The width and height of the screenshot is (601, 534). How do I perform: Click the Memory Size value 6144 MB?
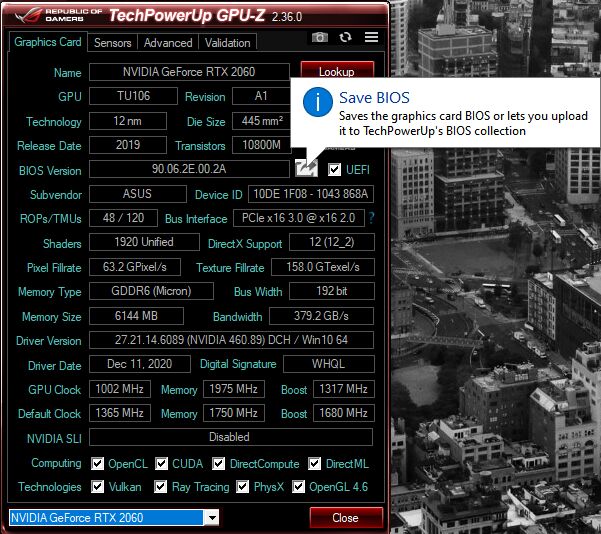(136, 316)
